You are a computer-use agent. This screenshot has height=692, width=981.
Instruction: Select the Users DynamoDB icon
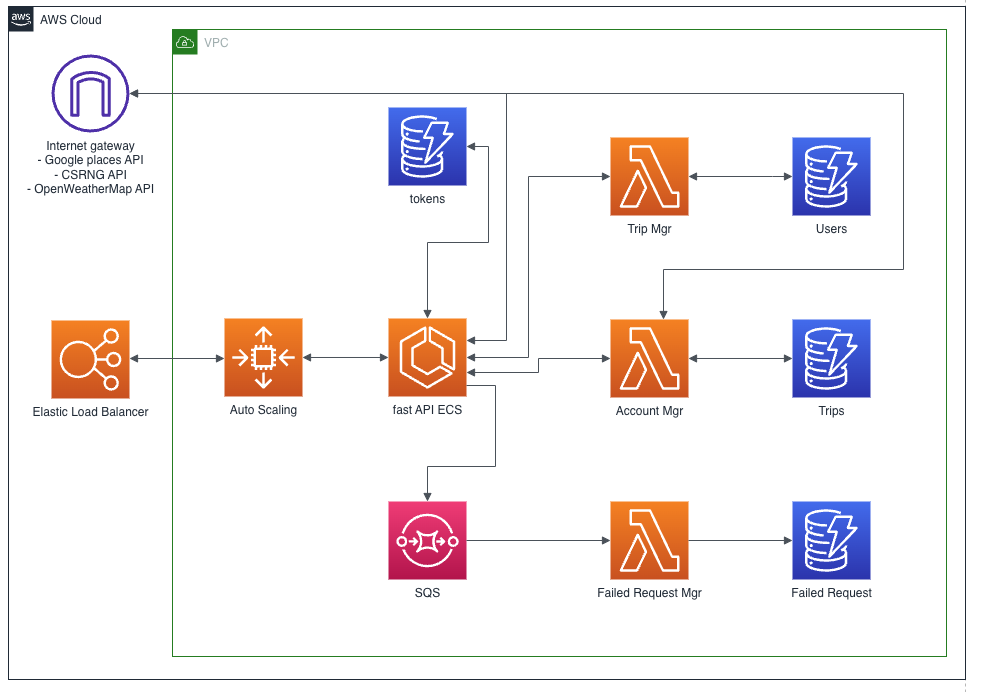click(x=831, y=176)
